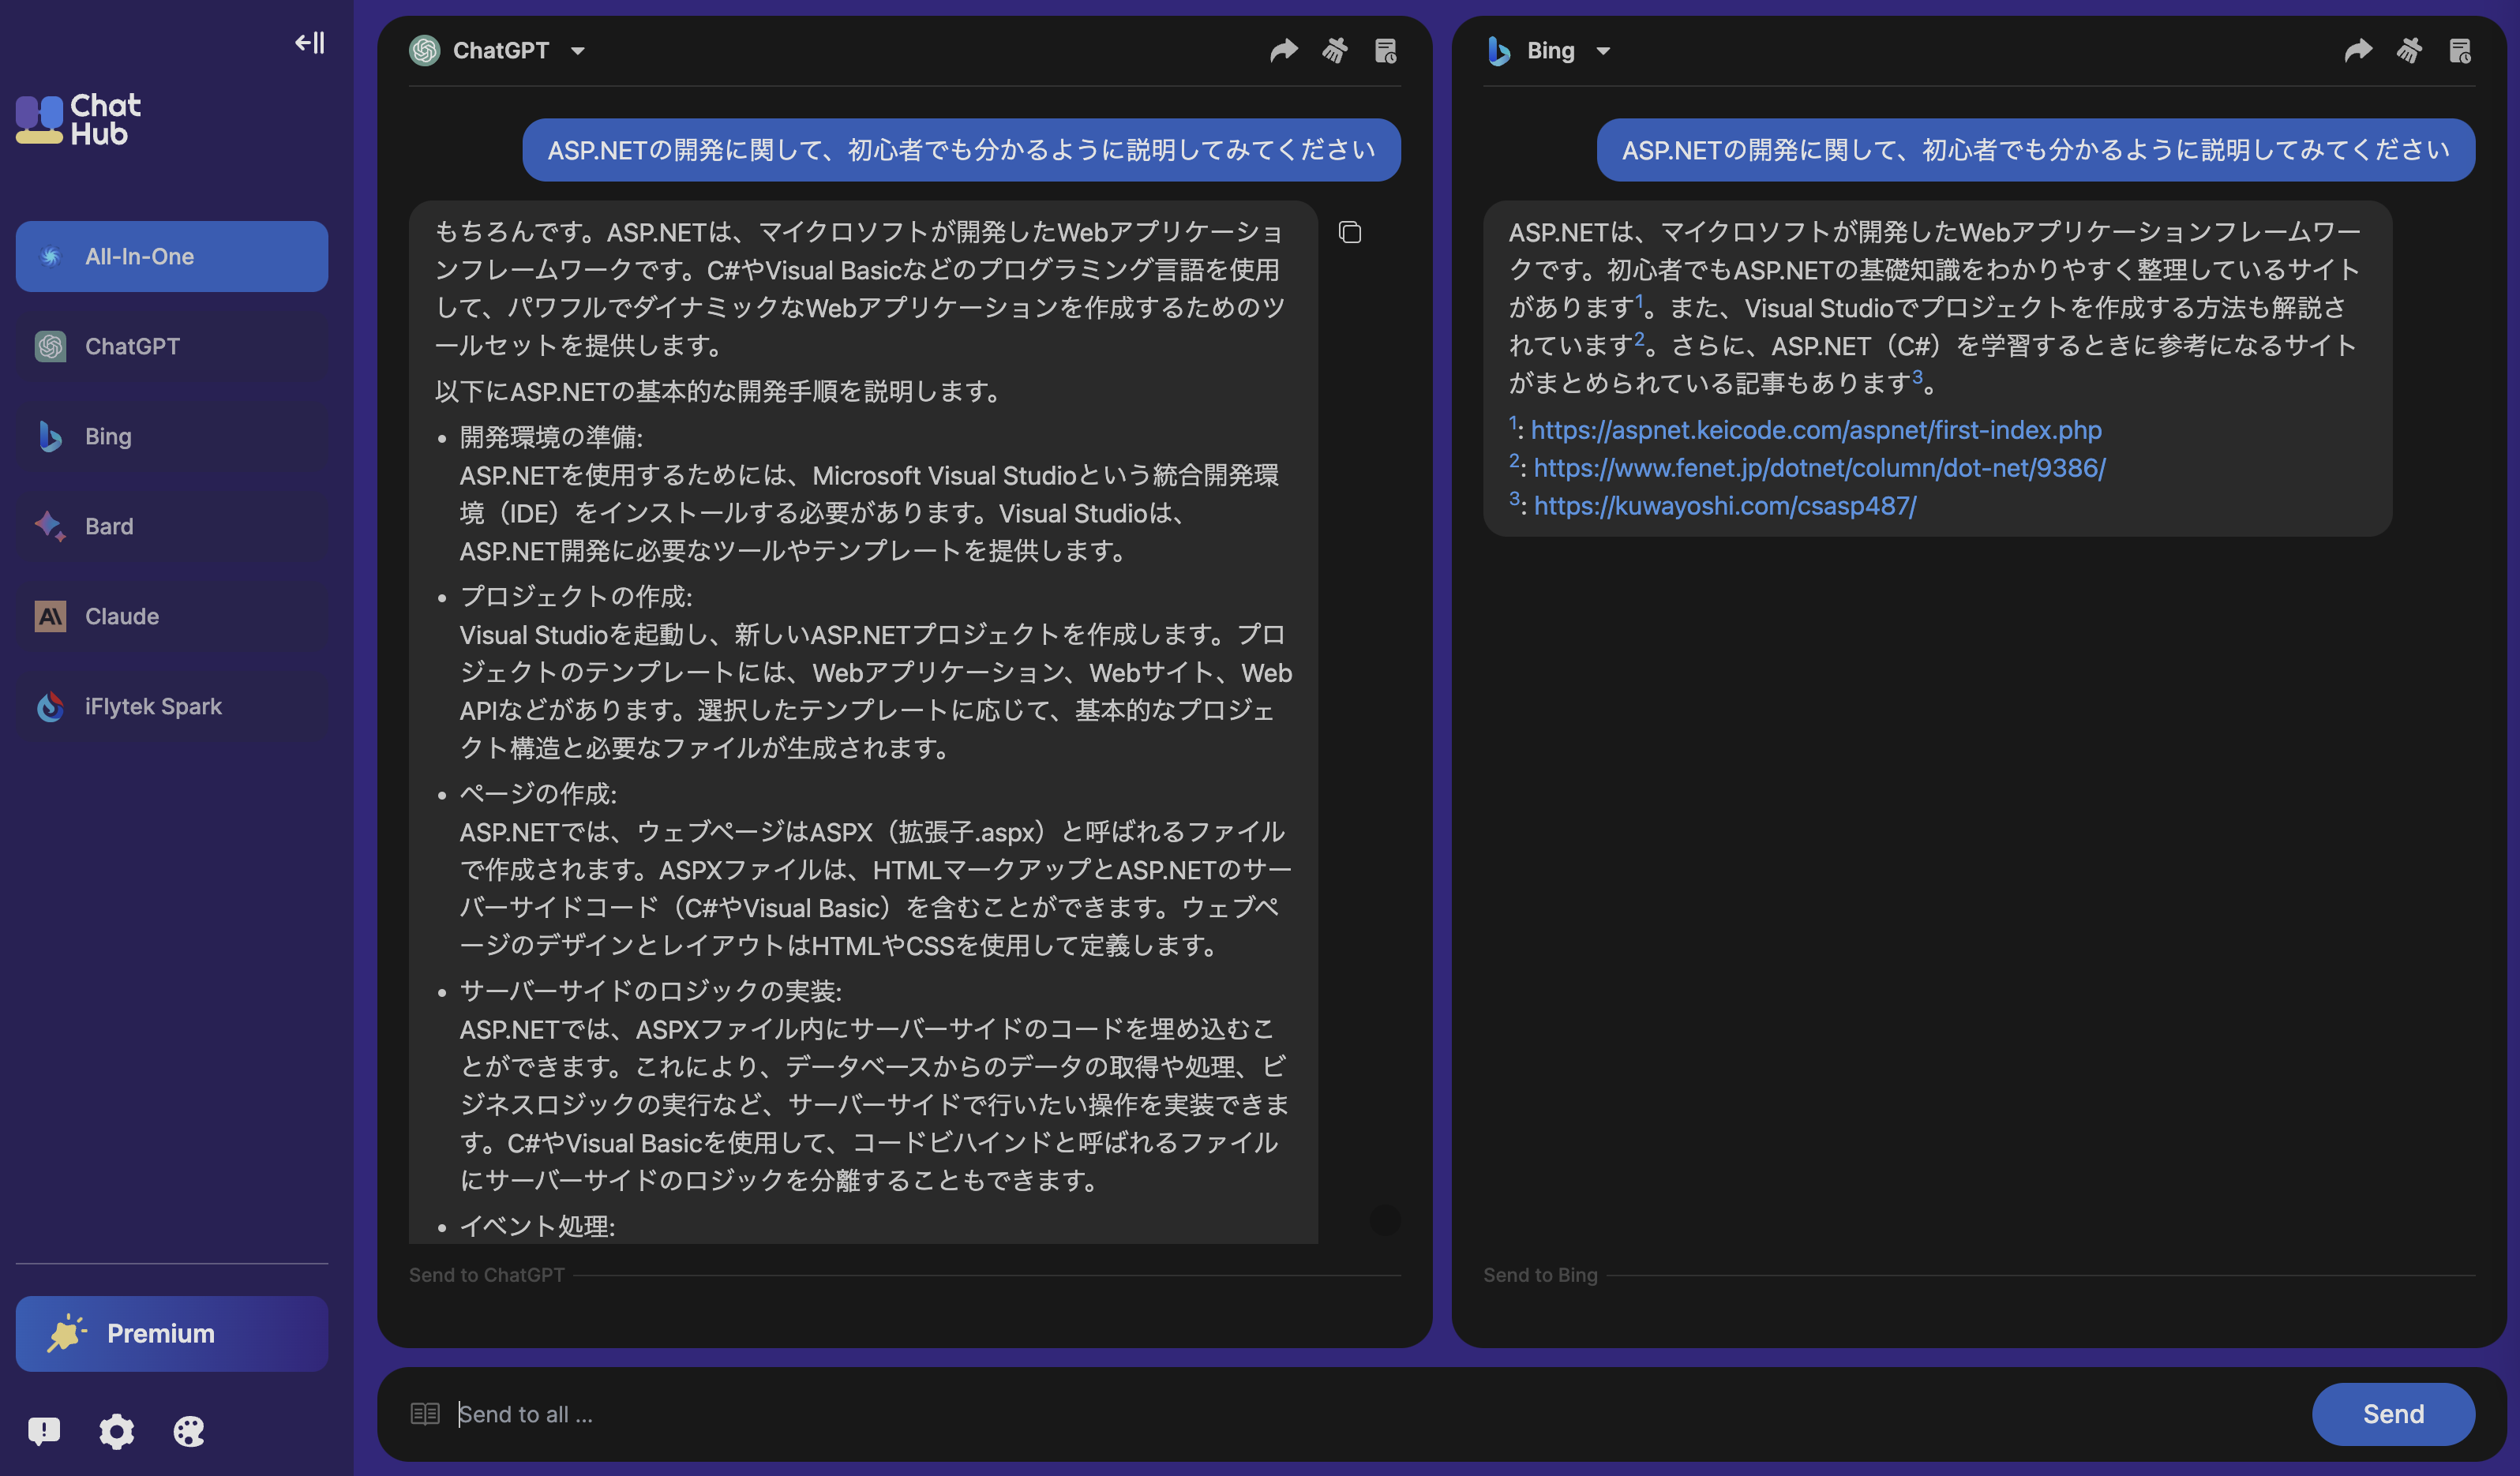Open Chathub settings gear
Screen dimensions: 2520x1476
tap(116, 1431)
